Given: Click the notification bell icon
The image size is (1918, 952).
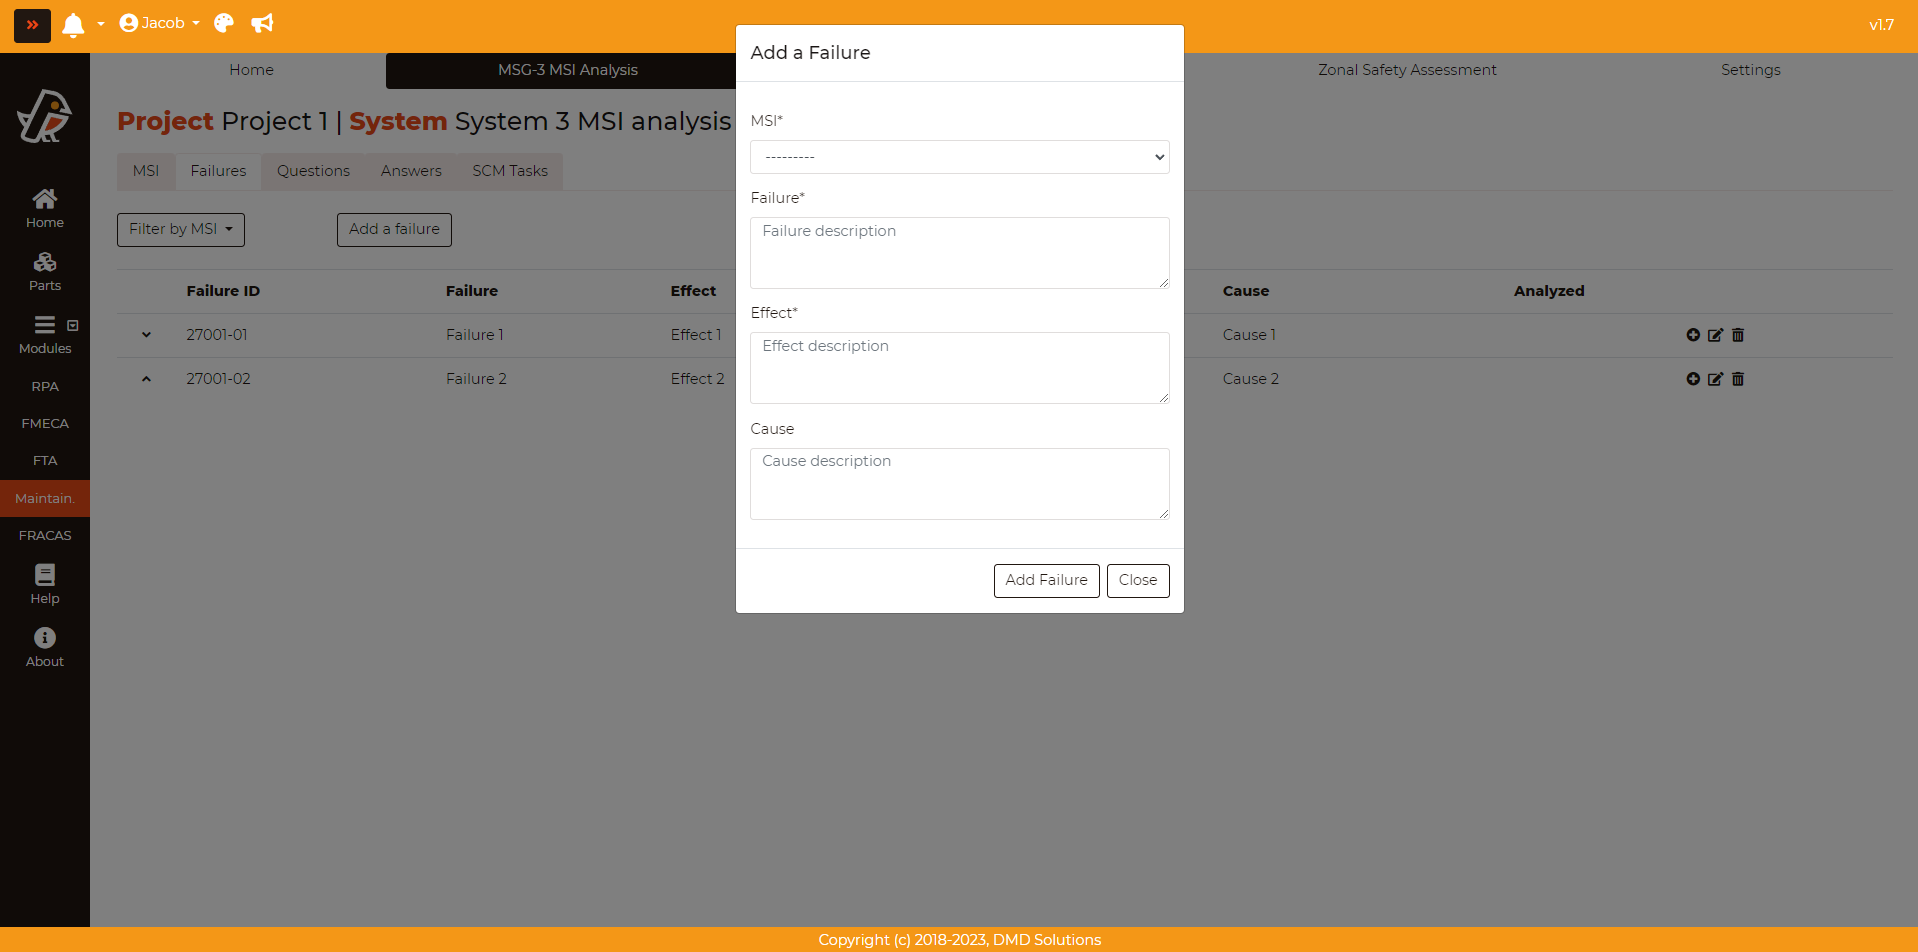Looking at the screenshot, I should click(73, 25).
